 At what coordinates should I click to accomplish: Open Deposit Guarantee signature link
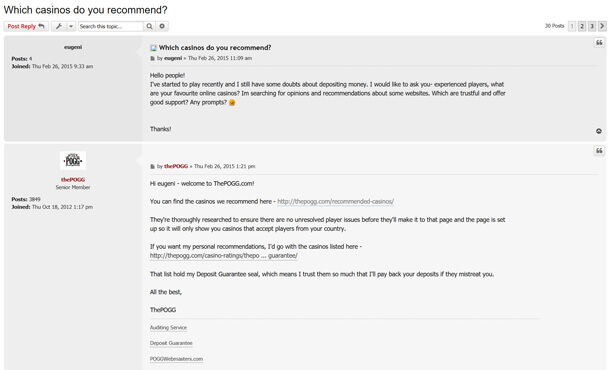click(171, 343)
